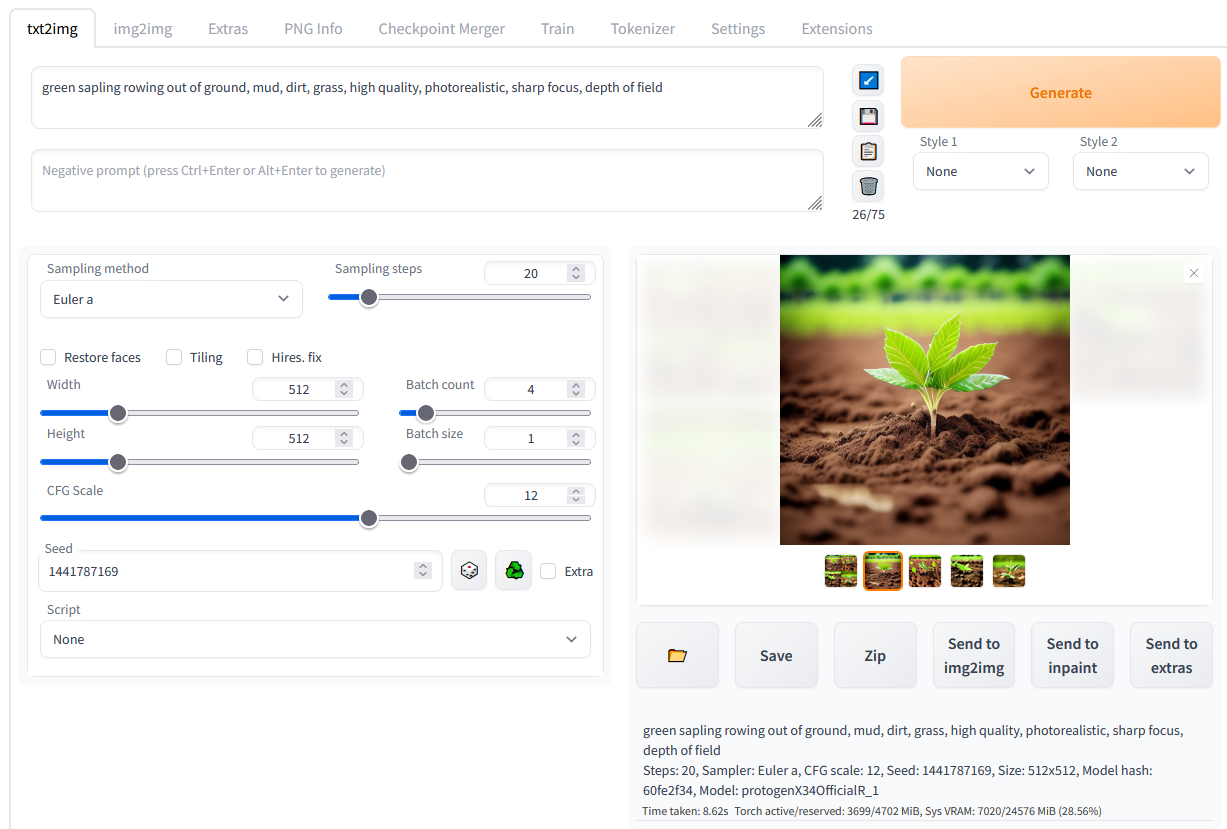Screen dimensions: 1227x829
Task: Open the Script dropdown
Action: (315, 639)
